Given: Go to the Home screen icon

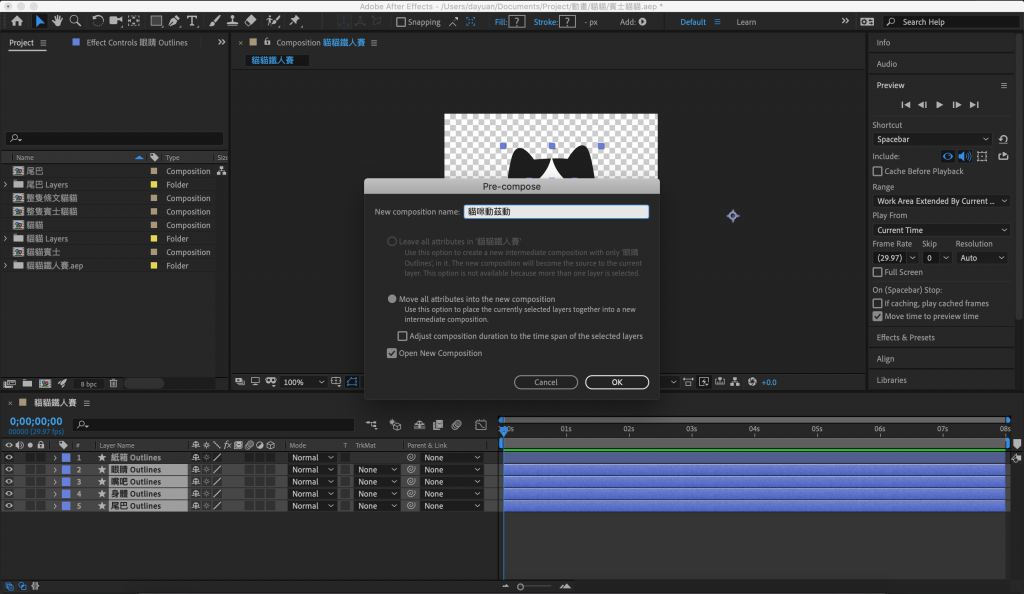Looking at the screenshot, I should (x=17, y=22).
